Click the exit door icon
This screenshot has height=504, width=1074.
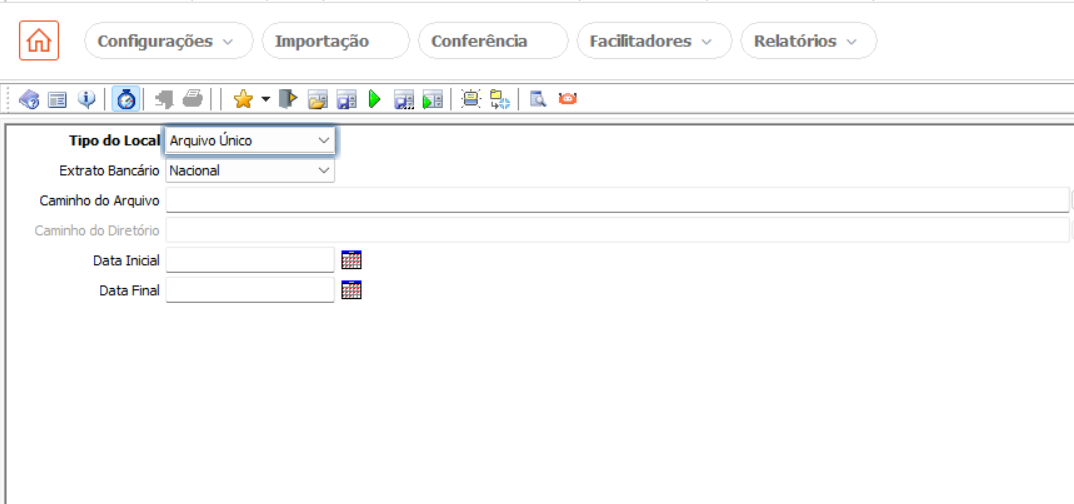288,100
